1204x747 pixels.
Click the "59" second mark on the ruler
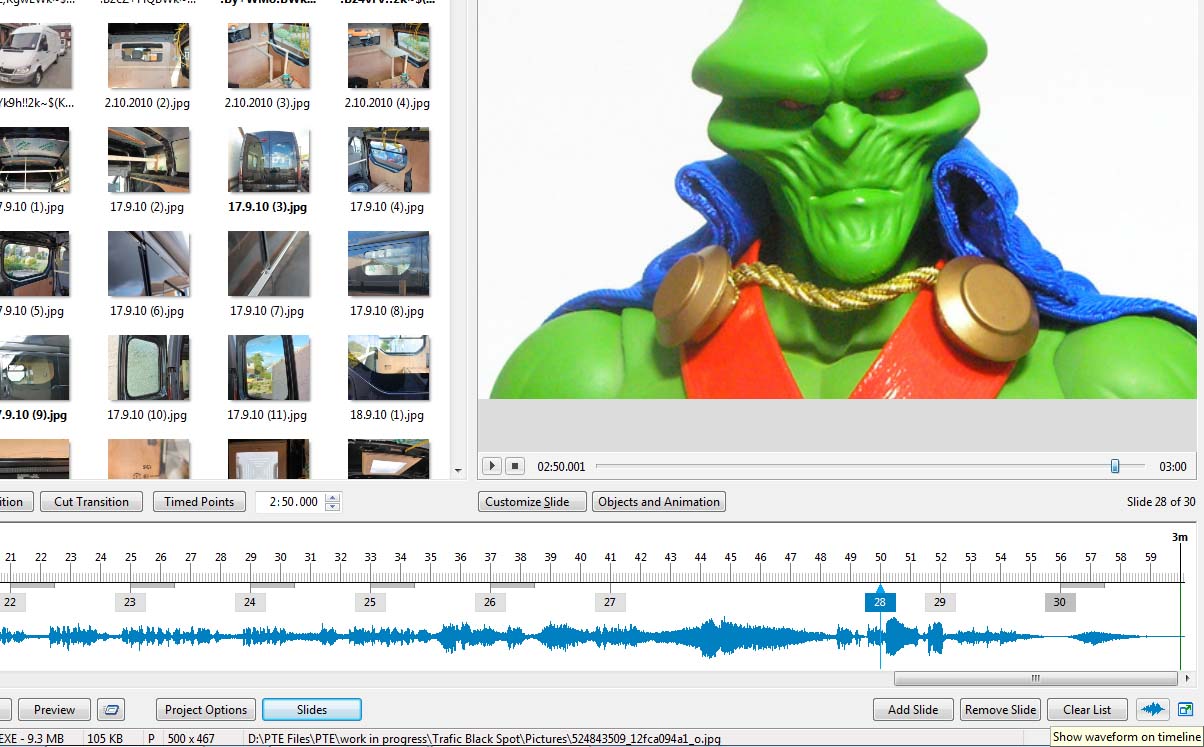1150,557
